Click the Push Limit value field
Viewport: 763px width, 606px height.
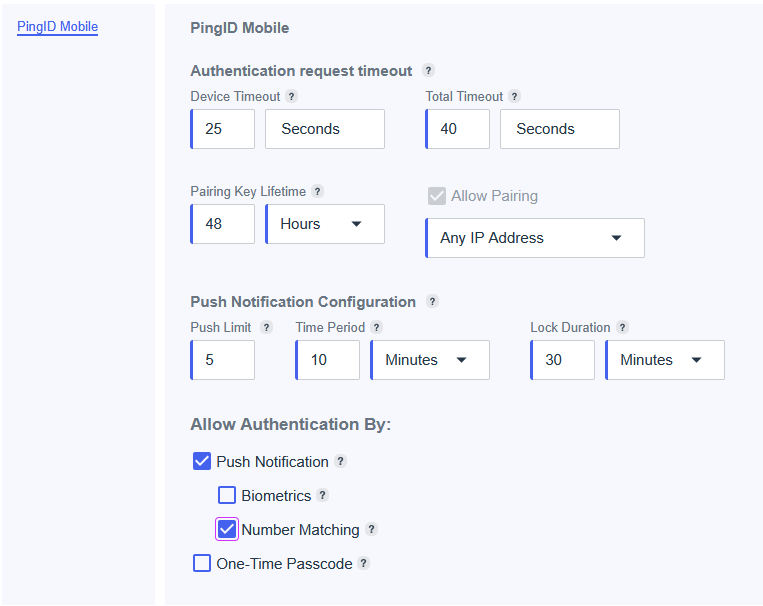click(223, 360)
